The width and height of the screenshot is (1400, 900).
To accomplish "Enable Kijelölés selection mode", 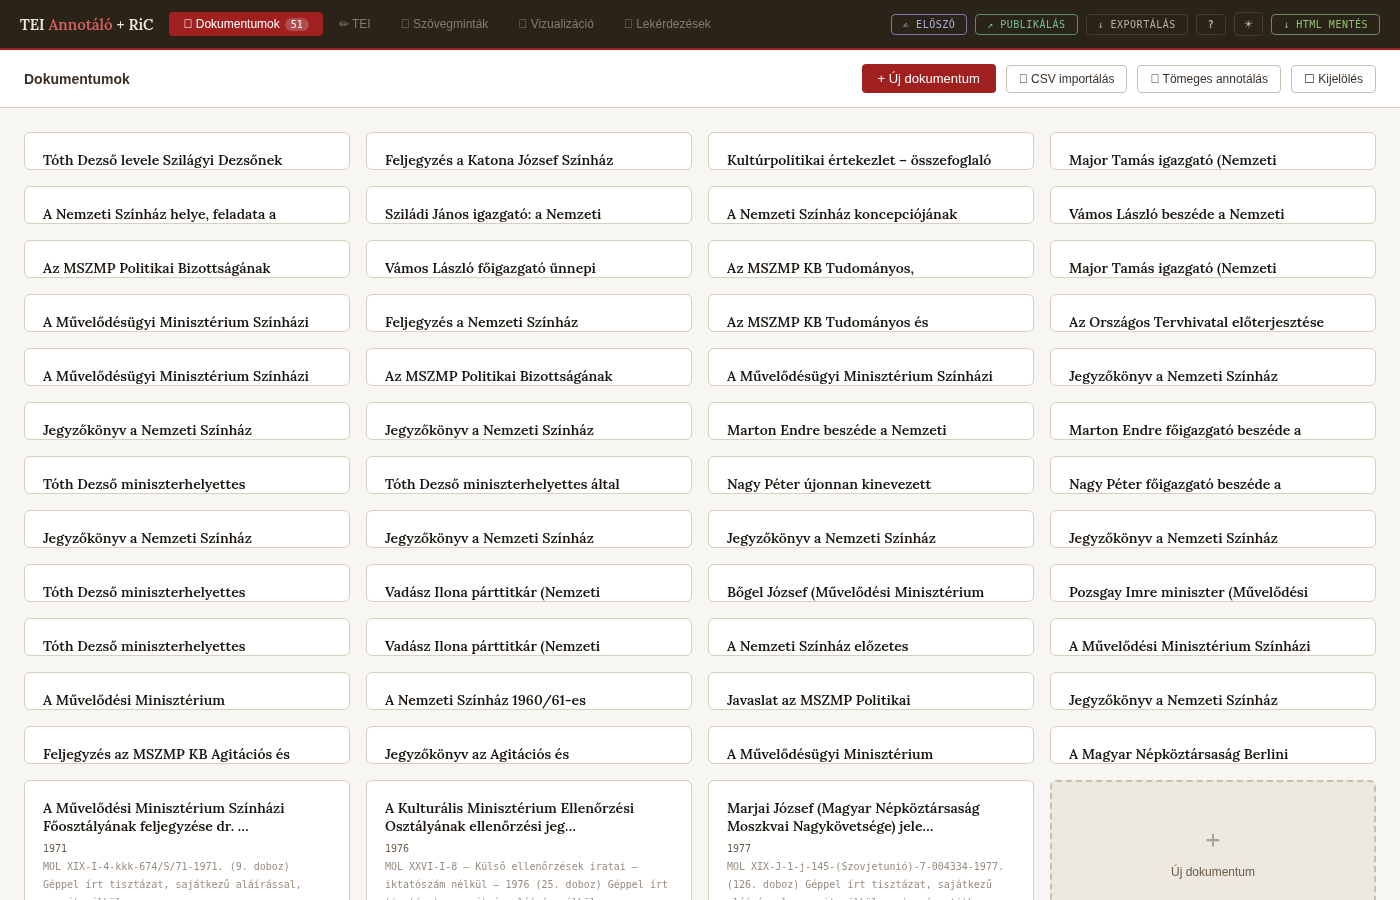I will point(1333,79).
